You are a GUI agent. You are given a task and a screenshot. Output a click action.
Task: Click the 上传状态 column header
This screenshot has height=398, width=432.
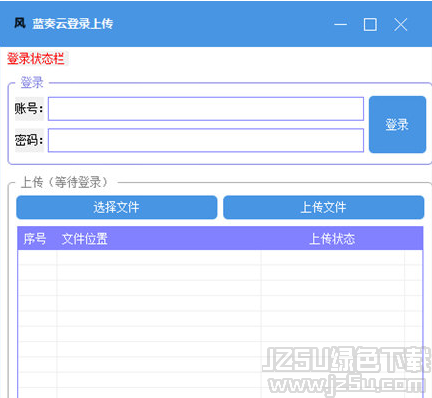coord(332,239)
